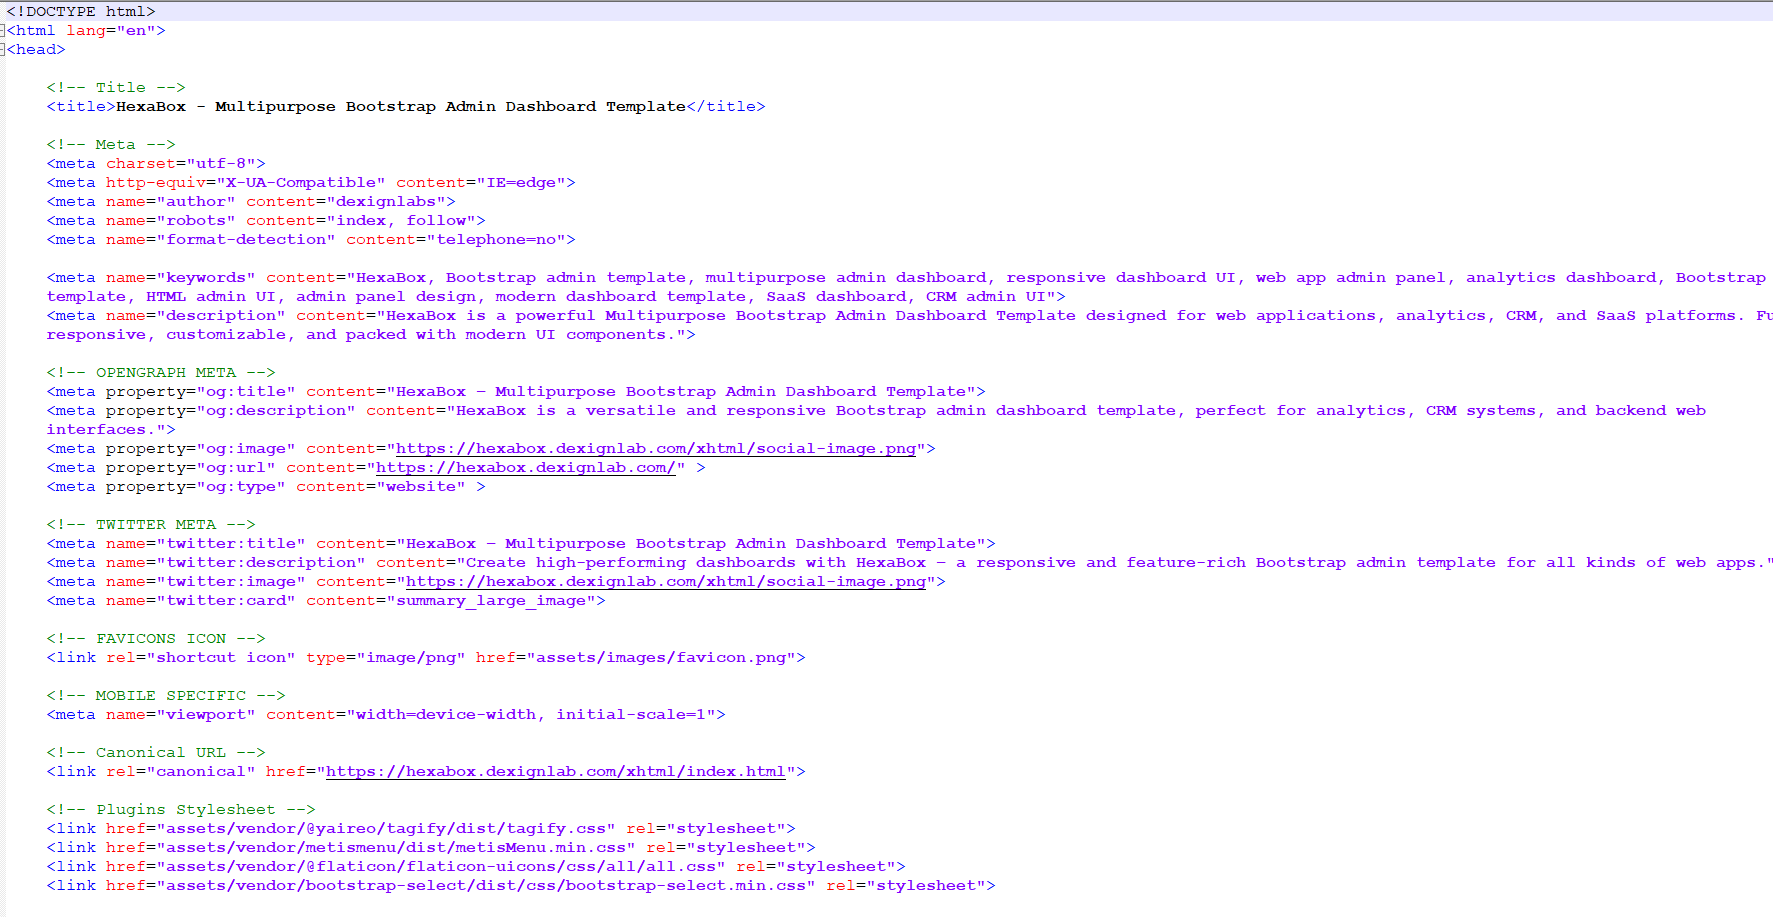This screenshot has width=1773, height=917.
Task: Click the name value "keywords"
Action: click(x=206, y=278)
